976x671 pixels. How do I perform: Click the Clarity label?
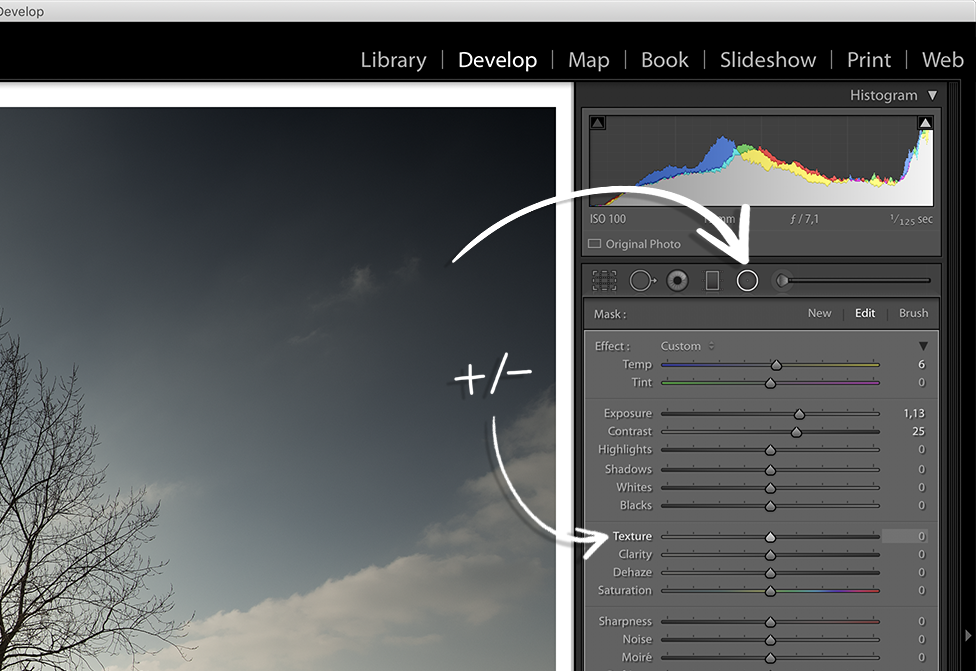(635, 554)
